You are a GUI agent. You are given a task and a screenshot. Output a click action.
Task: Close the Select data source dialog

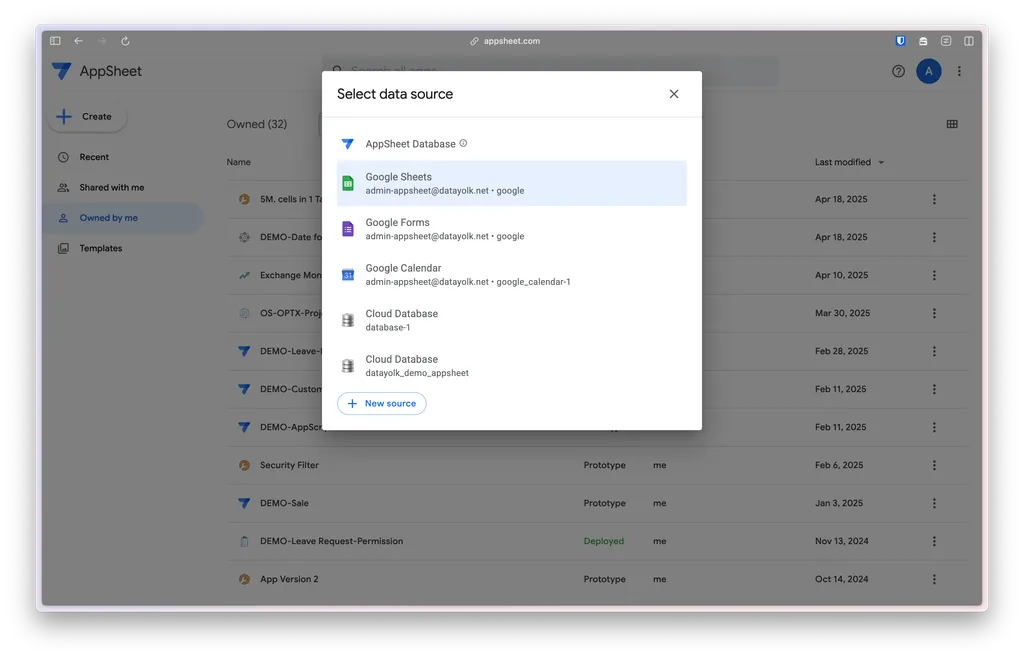click(674, 94)
